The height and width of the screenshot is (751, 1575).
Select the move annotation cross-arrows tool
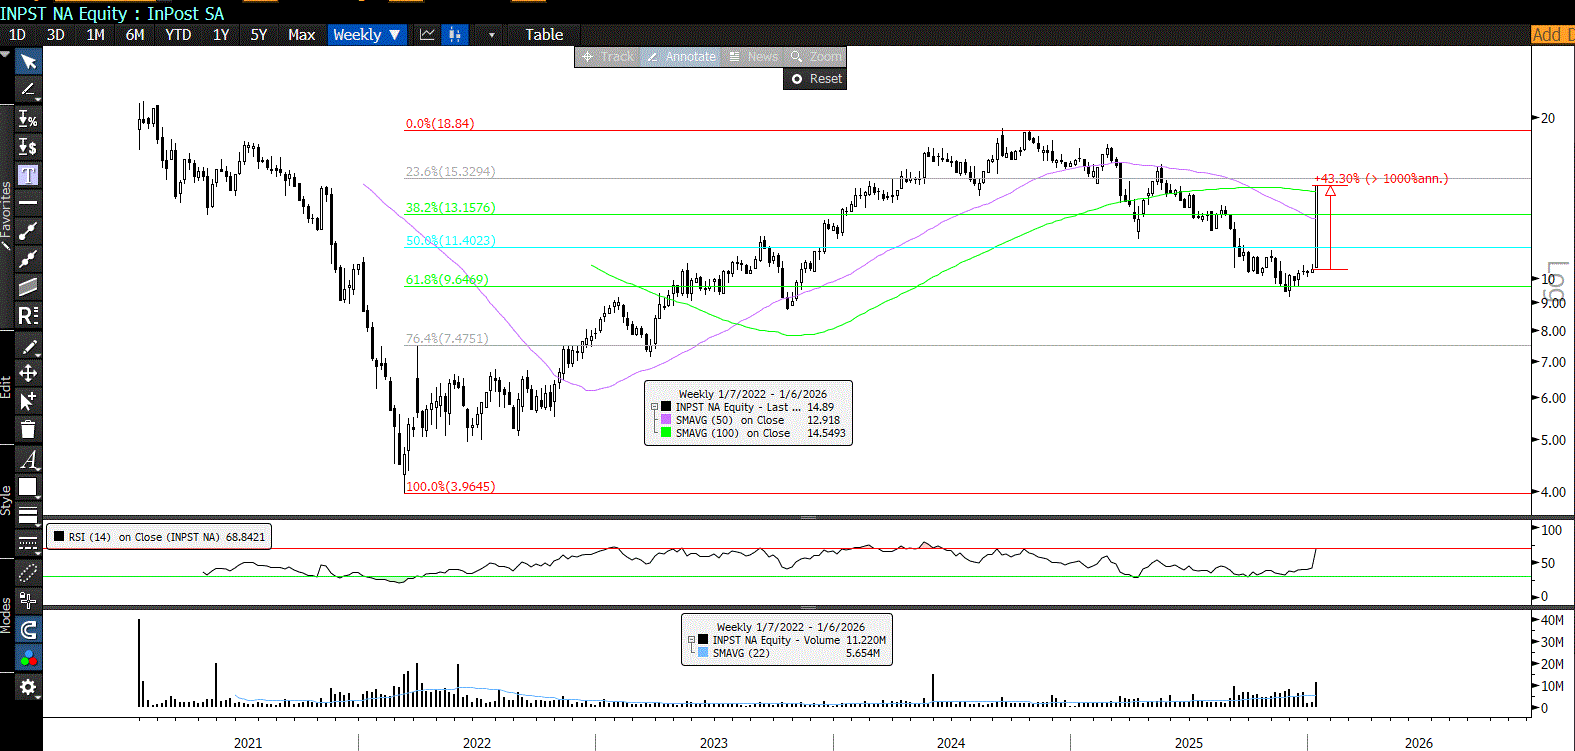pos(28,373)
